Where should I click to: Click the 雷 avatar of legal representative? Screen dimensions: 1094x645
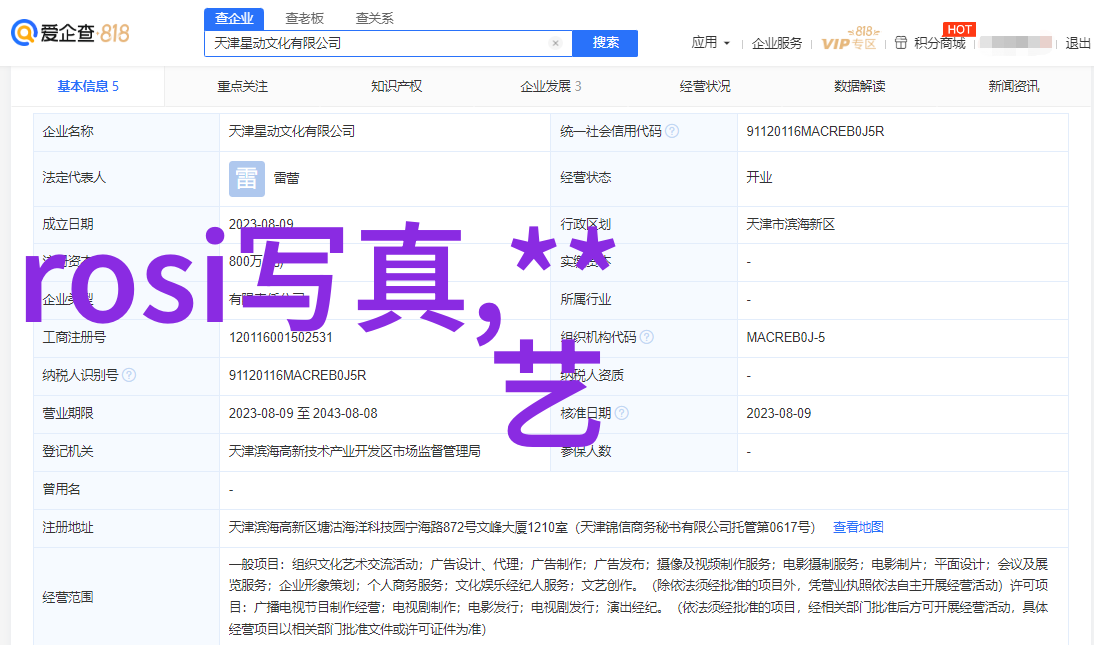[x=247, y=179]
